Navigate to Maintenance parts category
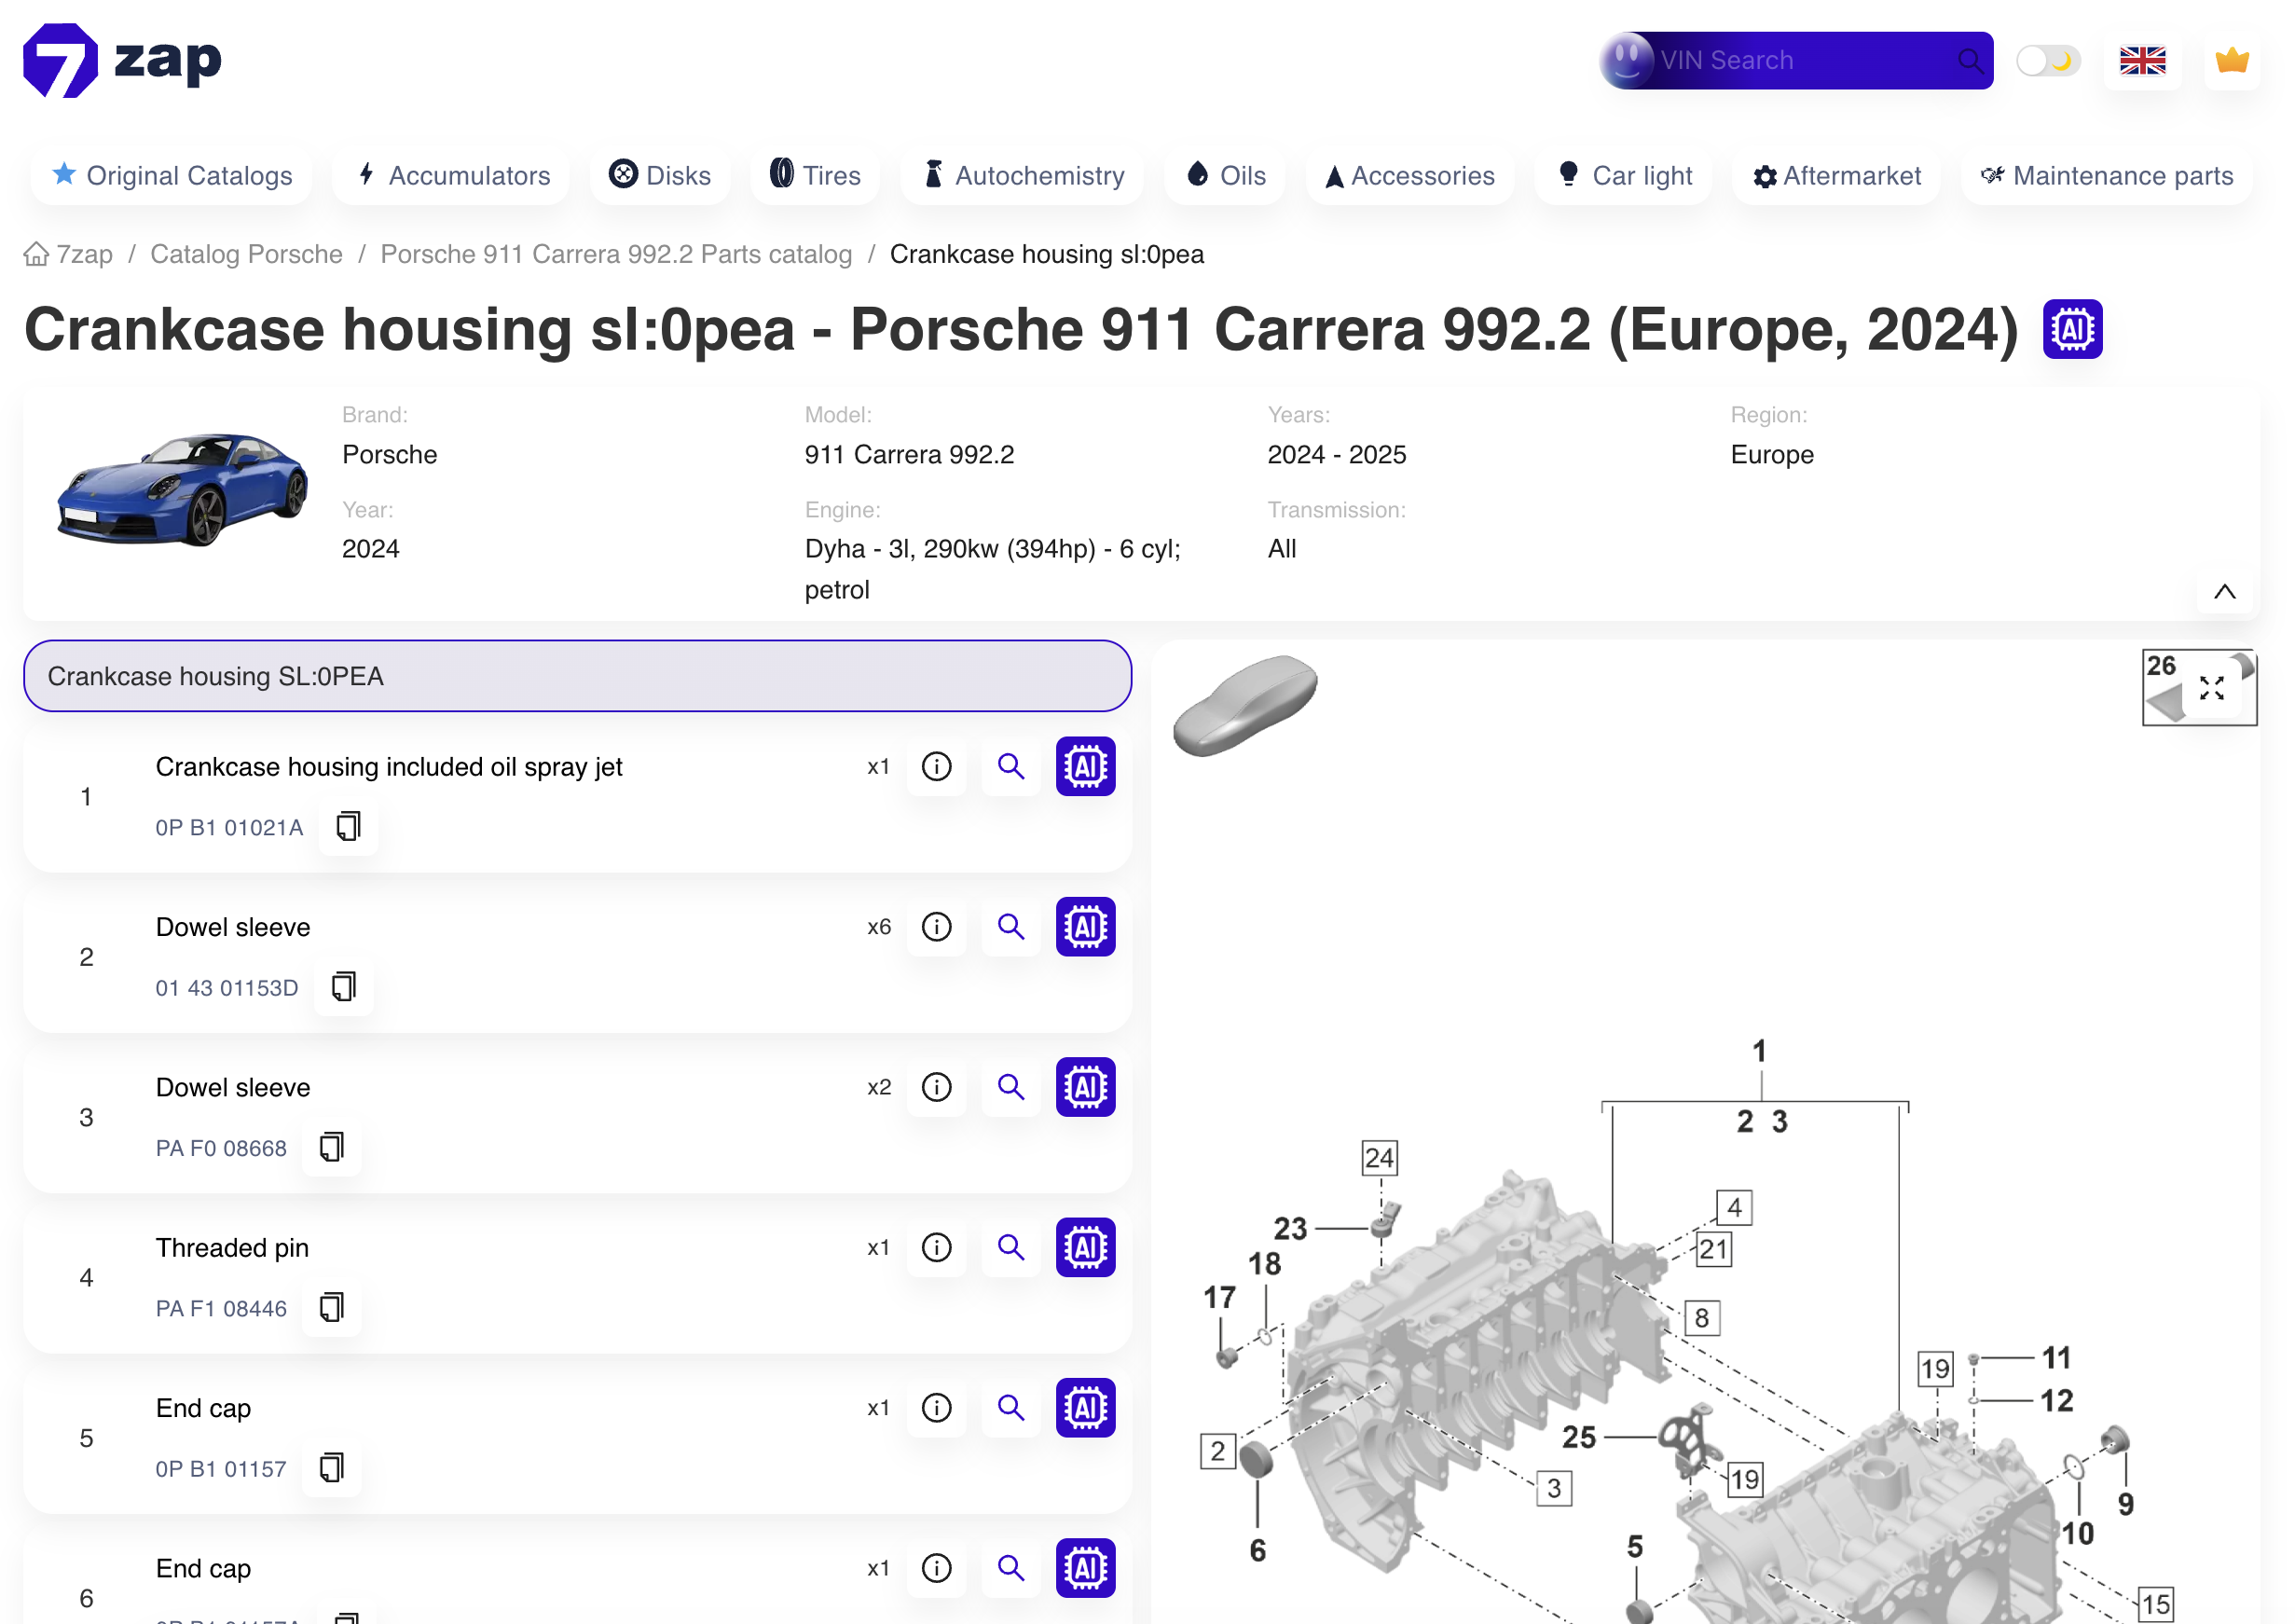 tap(2106, 175)
